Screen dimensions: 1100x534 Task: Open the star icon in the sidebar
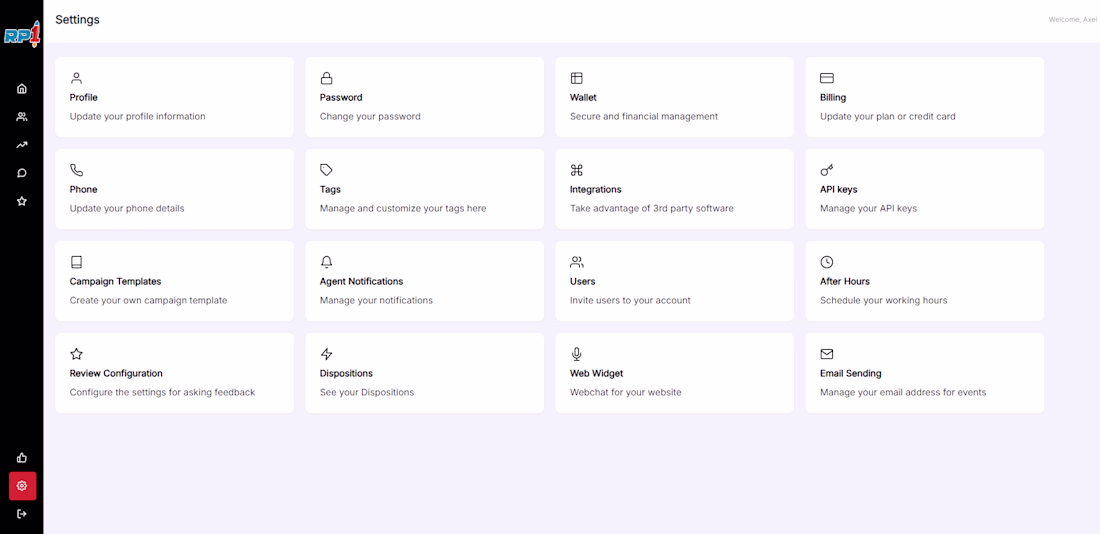22,201
